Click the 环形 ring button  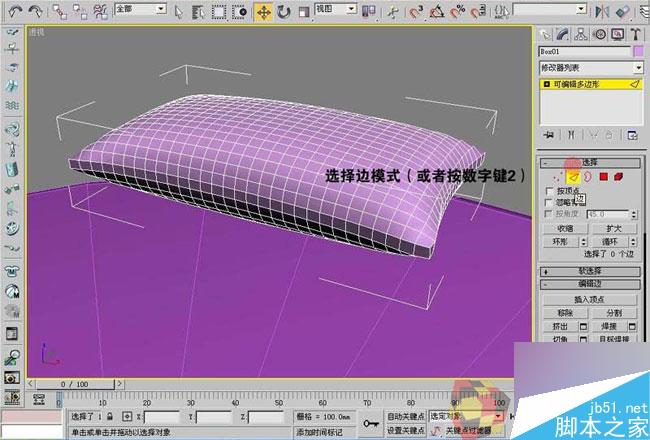tap(561, 242)
